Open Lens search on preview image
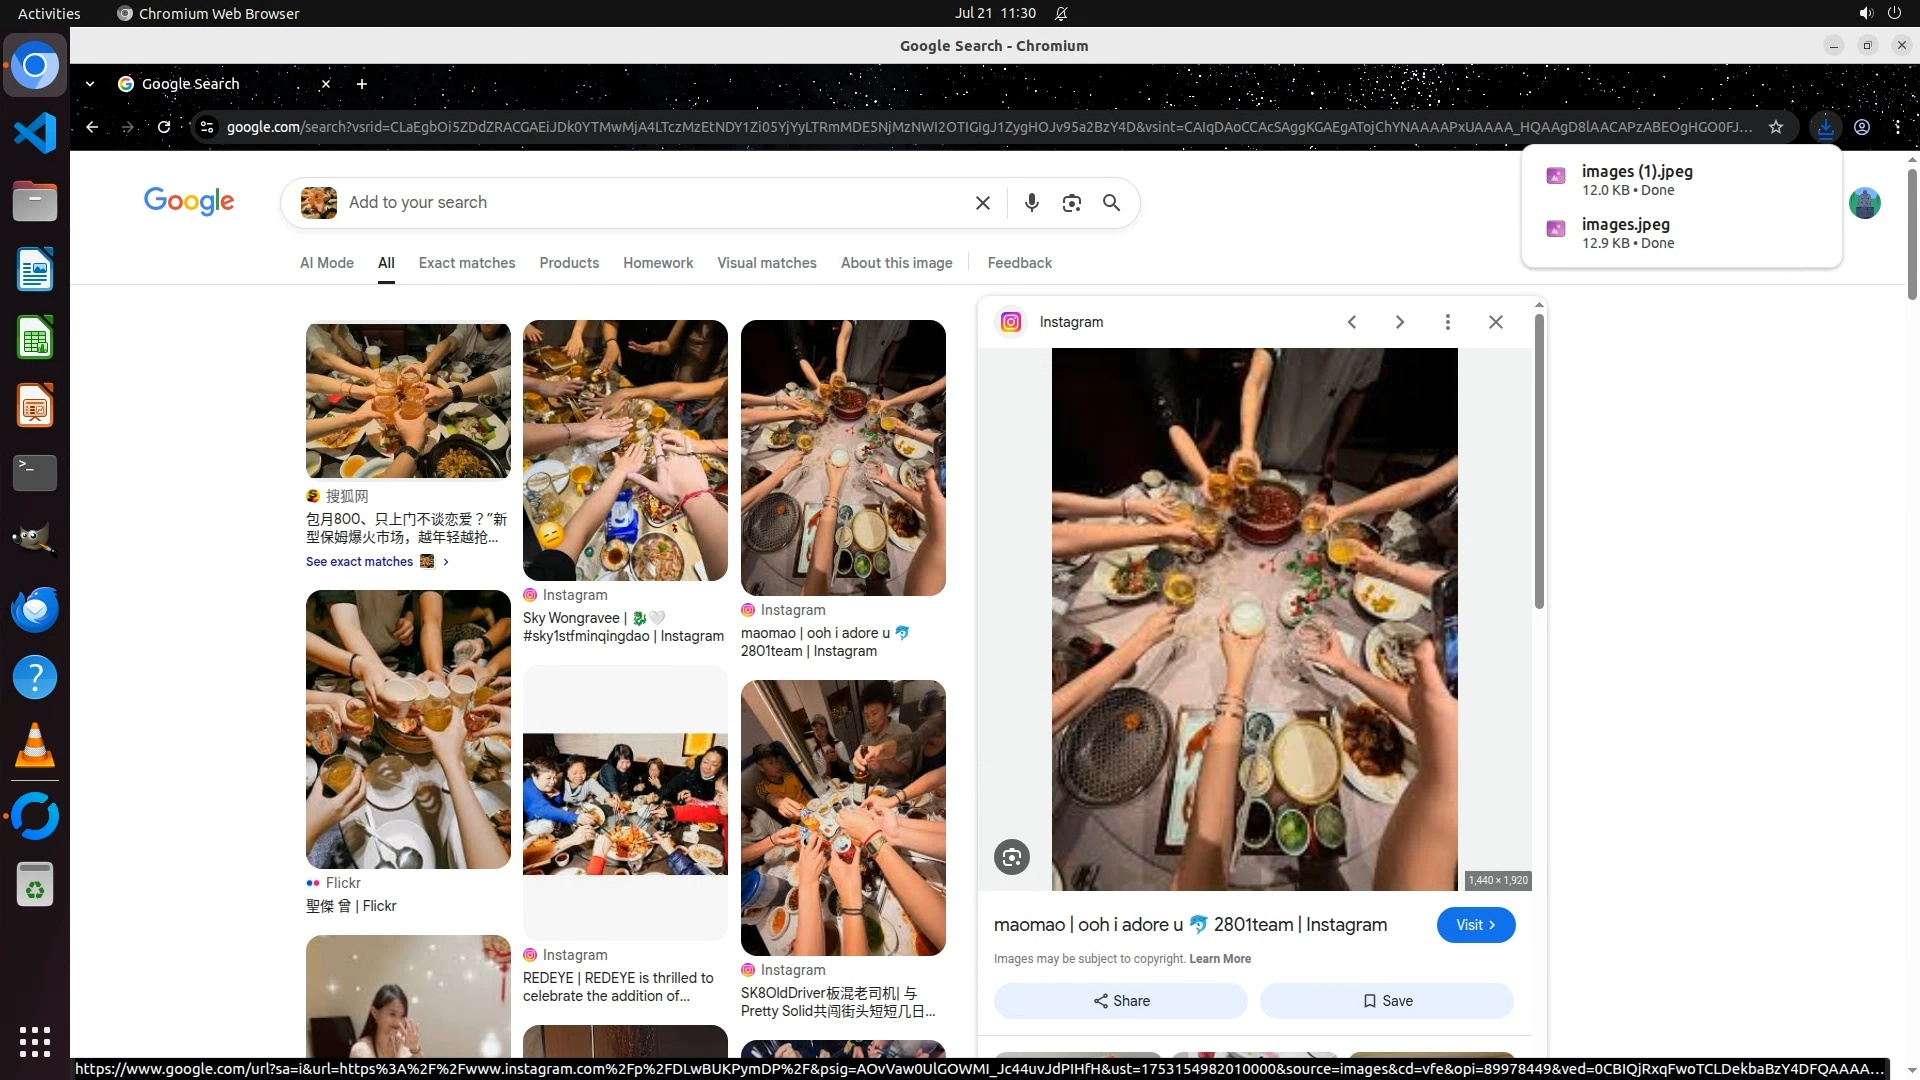This screenshot has height=1080, width=1920. 1011,857
